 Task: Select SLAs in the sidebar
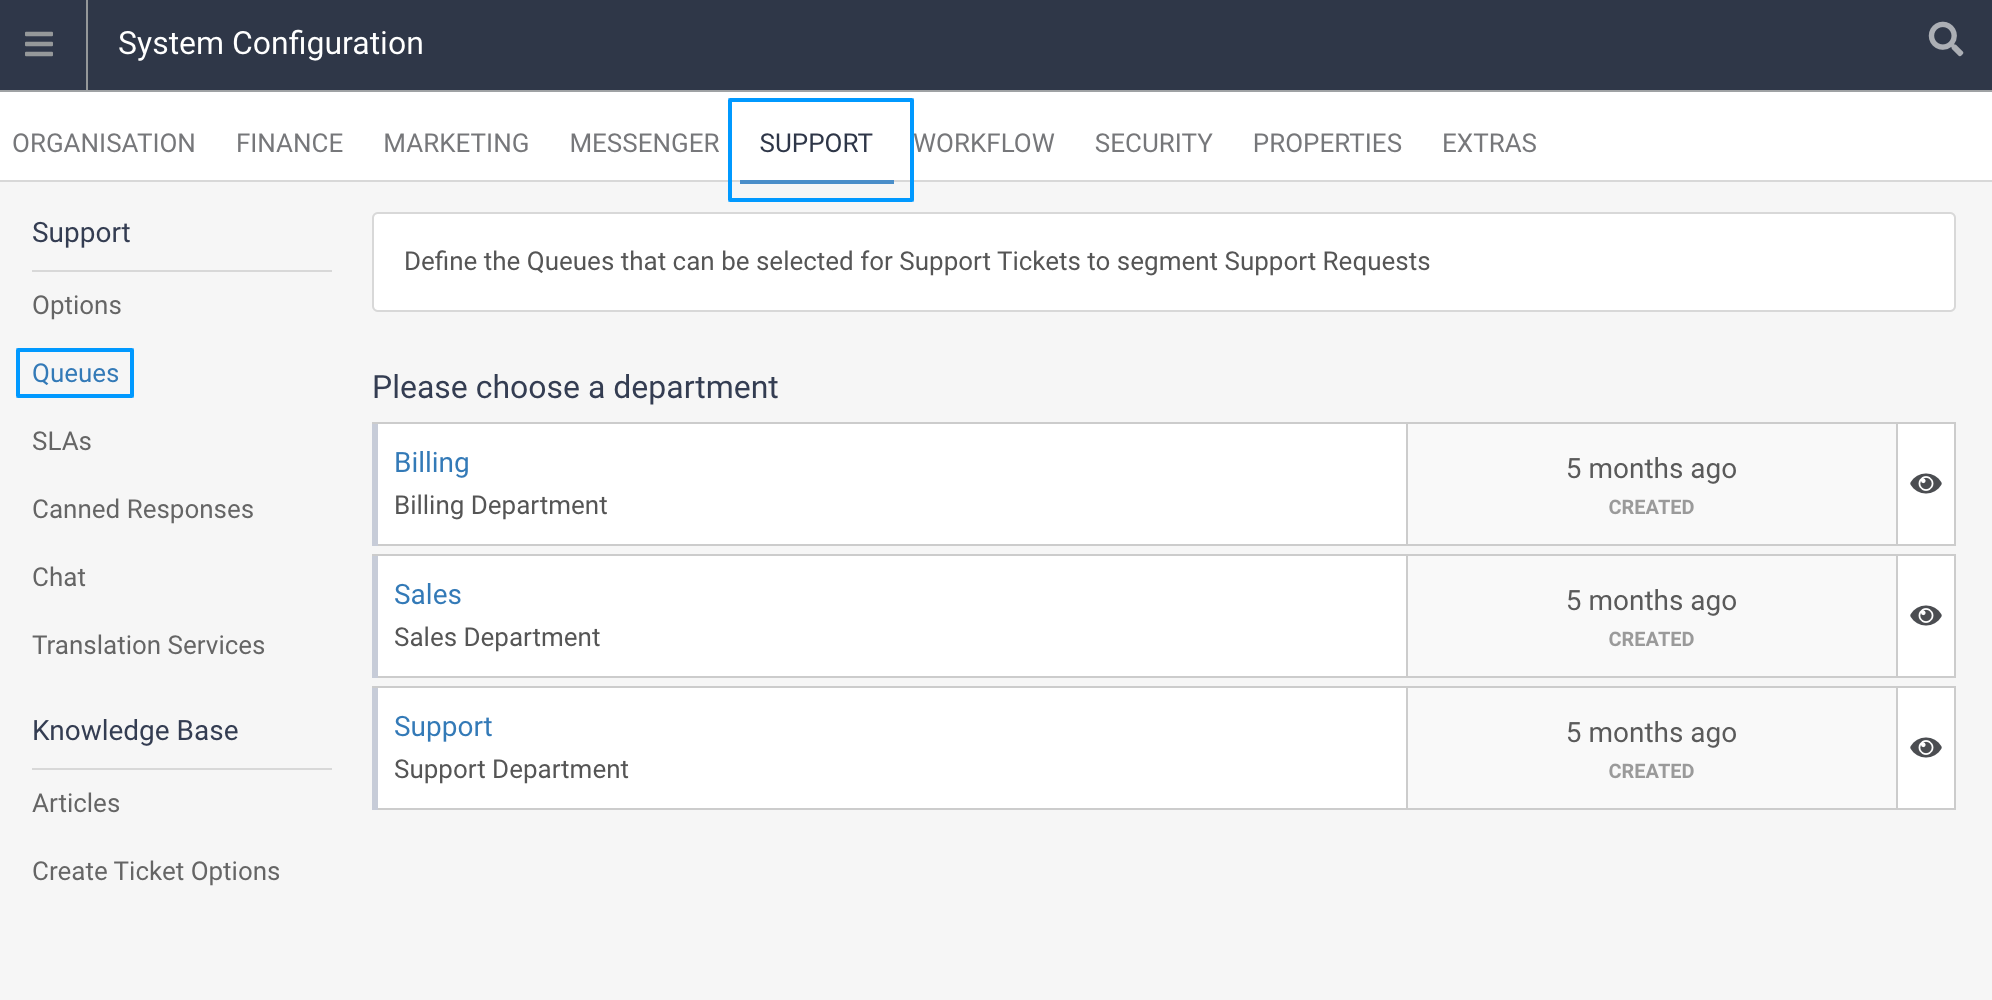[62, 441]
